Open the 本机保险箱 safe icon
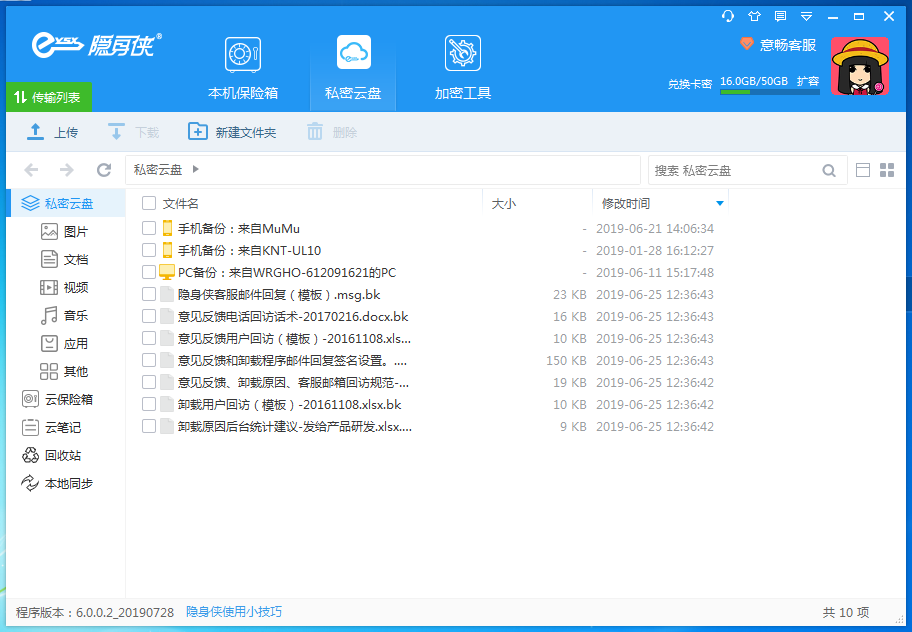912x632 pixels. (x=242, y=55)
